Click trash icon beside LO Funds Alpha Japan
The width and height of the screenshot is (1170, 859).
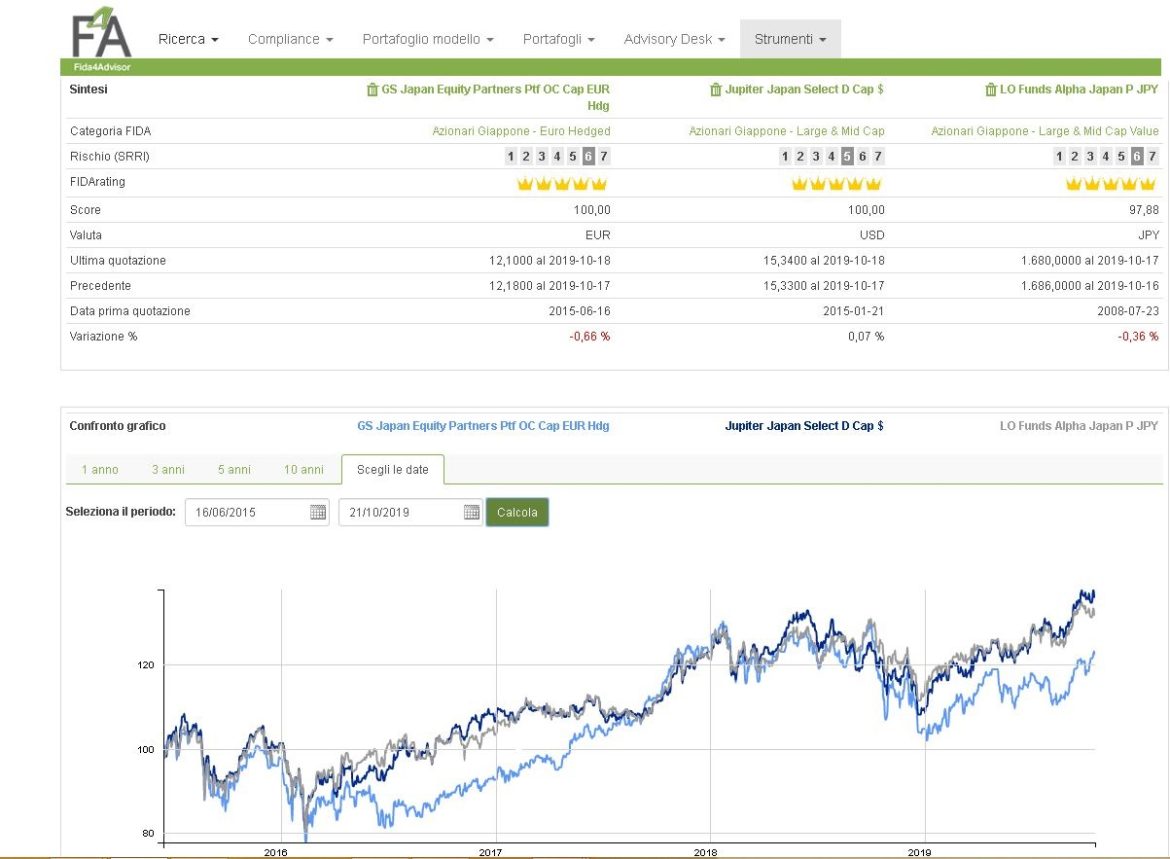(x=991, y=90)
